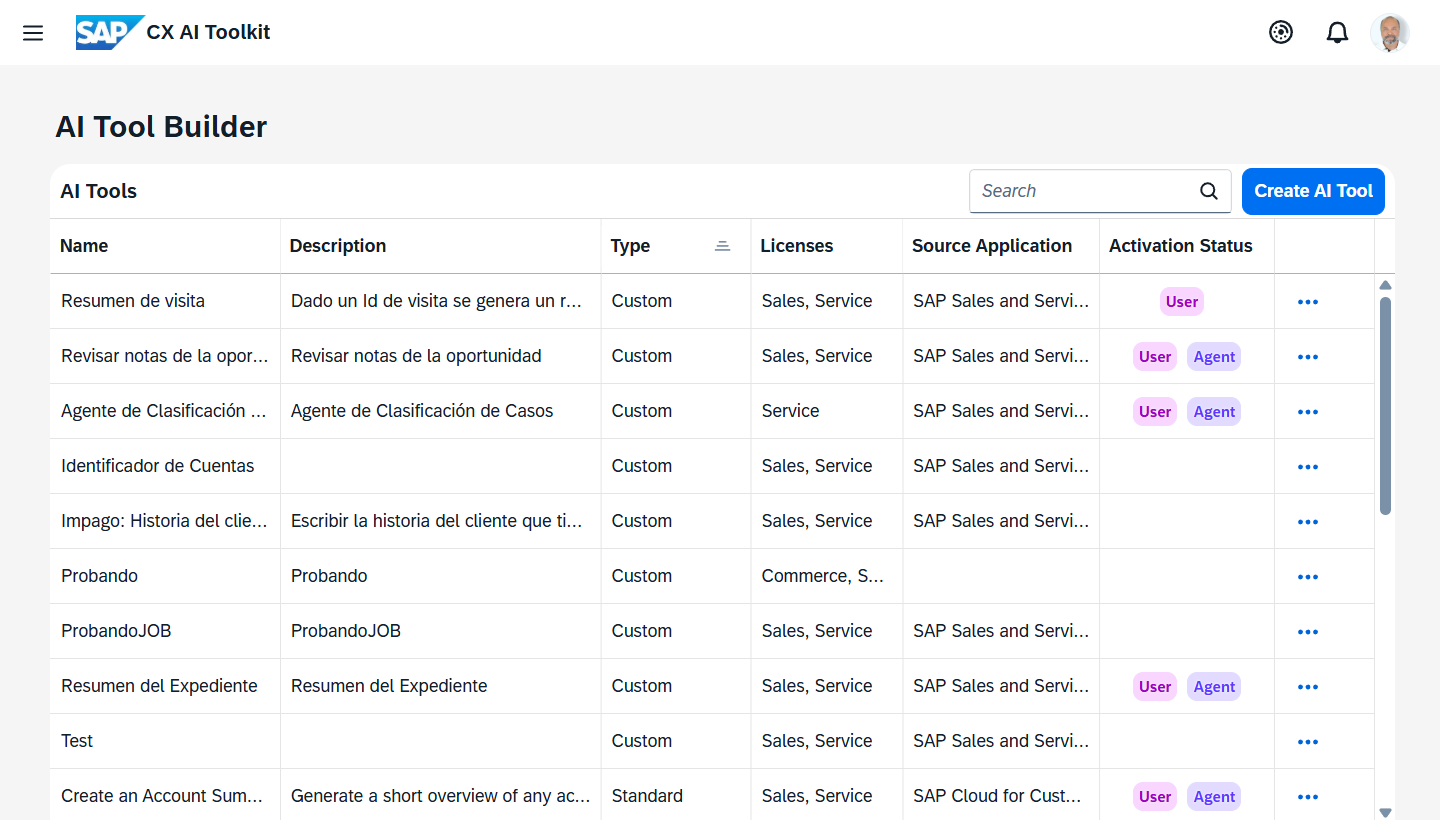Expand actions menu for Identificador de Cuentas
Screen dimensions: 1440x820
1307,467
